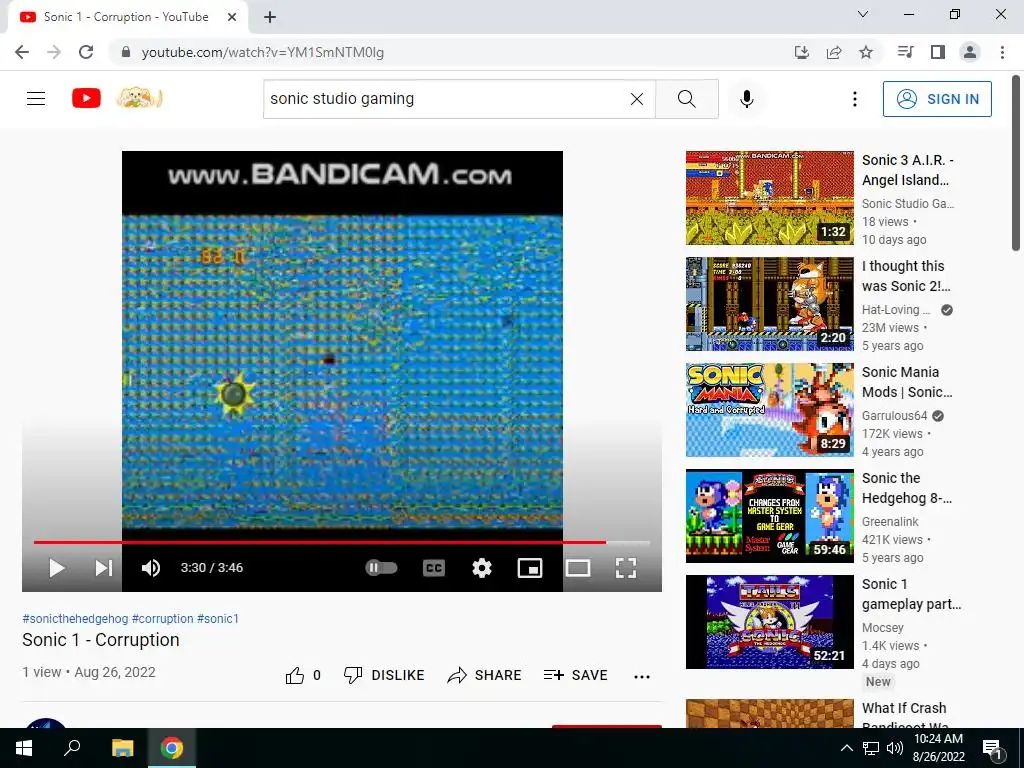Open Sonic Mania Mods video thumbnail

coord(769,409)
